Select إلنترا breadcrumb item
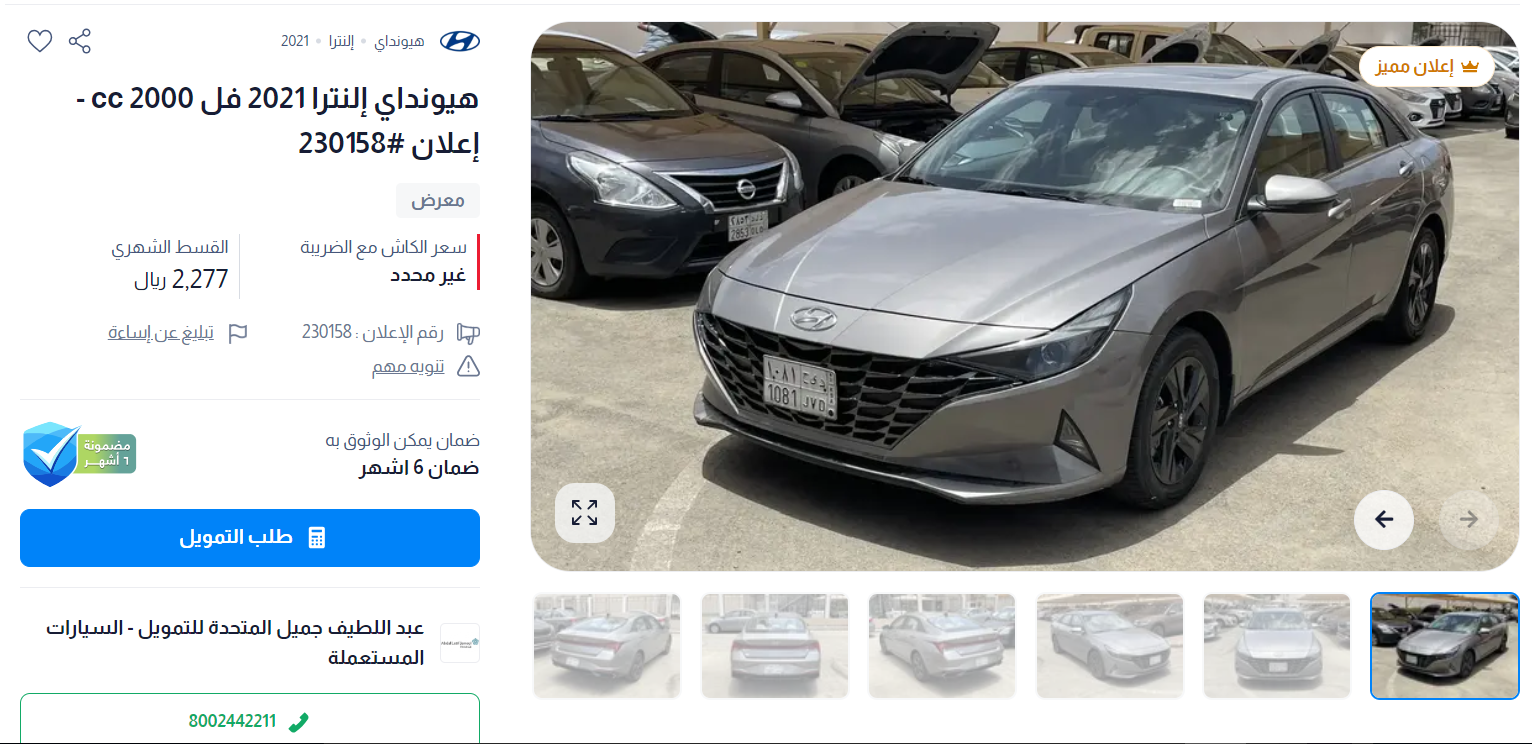Image resolution: width=1532 pixels, height=744 pixels. 345,41
